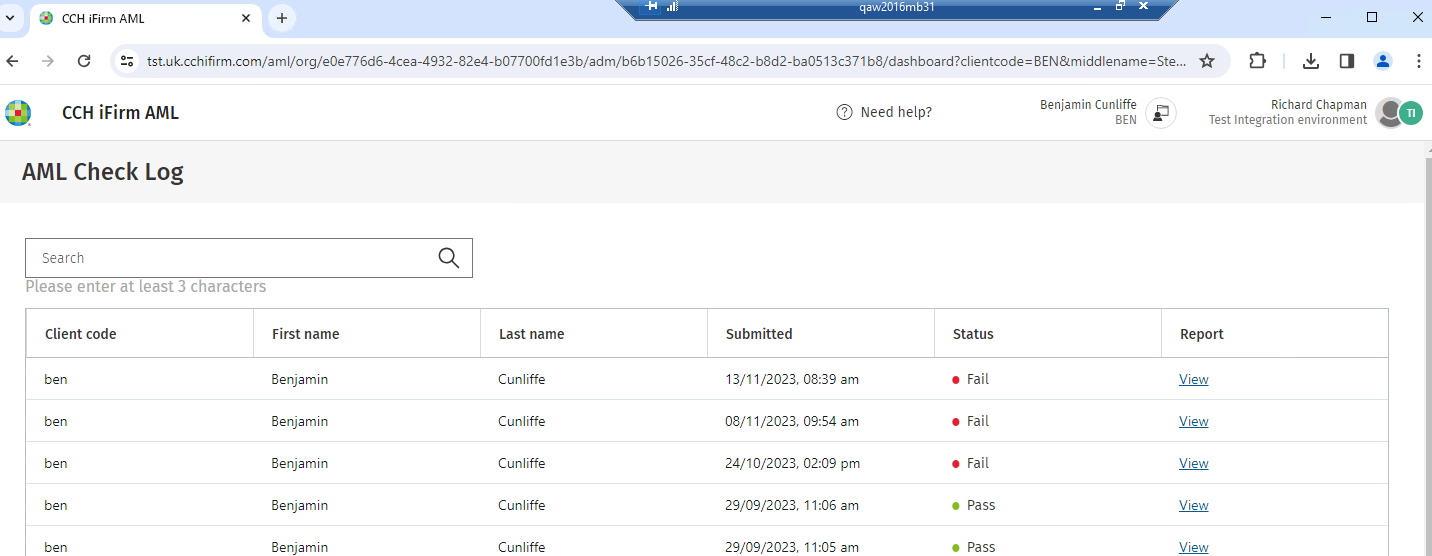Reload the page
1432x556 pixels.
84,61
